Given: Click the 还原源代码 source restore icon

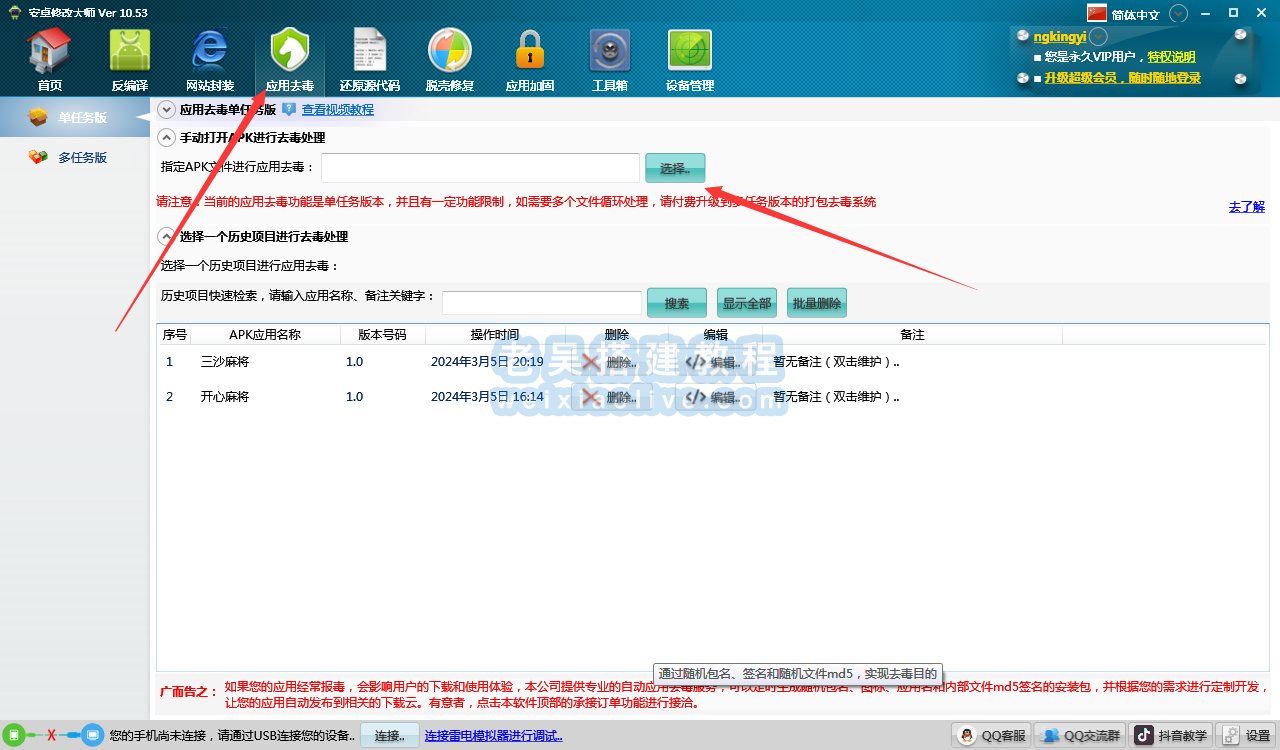Looking at the screenshot, I should [369, 59].
